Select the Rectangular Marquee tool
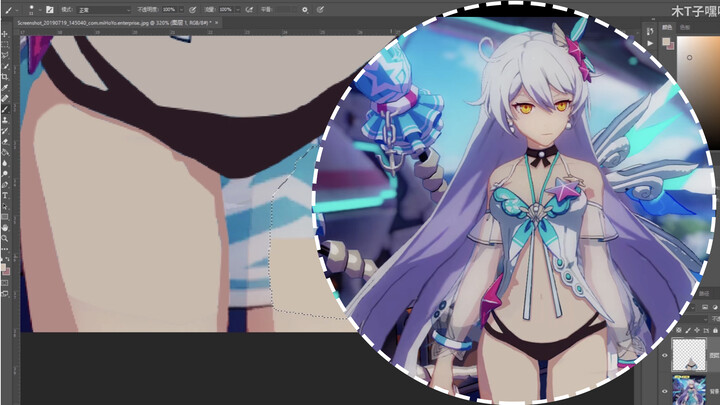The height and width of the screenshot is (405, 720). coord(5,45)
